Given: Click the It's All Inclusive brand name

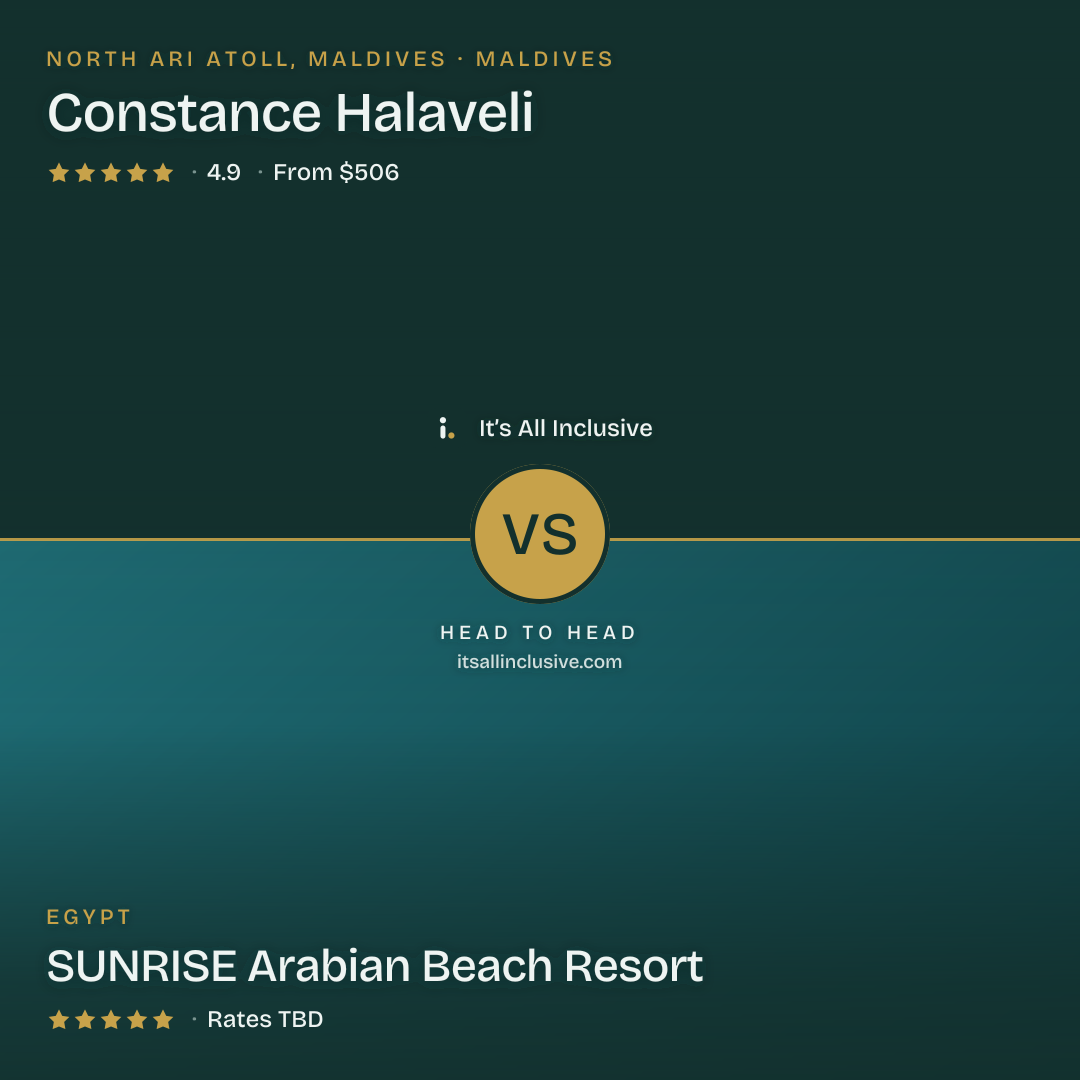Looking at the screenshot, I should pyautogui.click(x=565, y=428).
